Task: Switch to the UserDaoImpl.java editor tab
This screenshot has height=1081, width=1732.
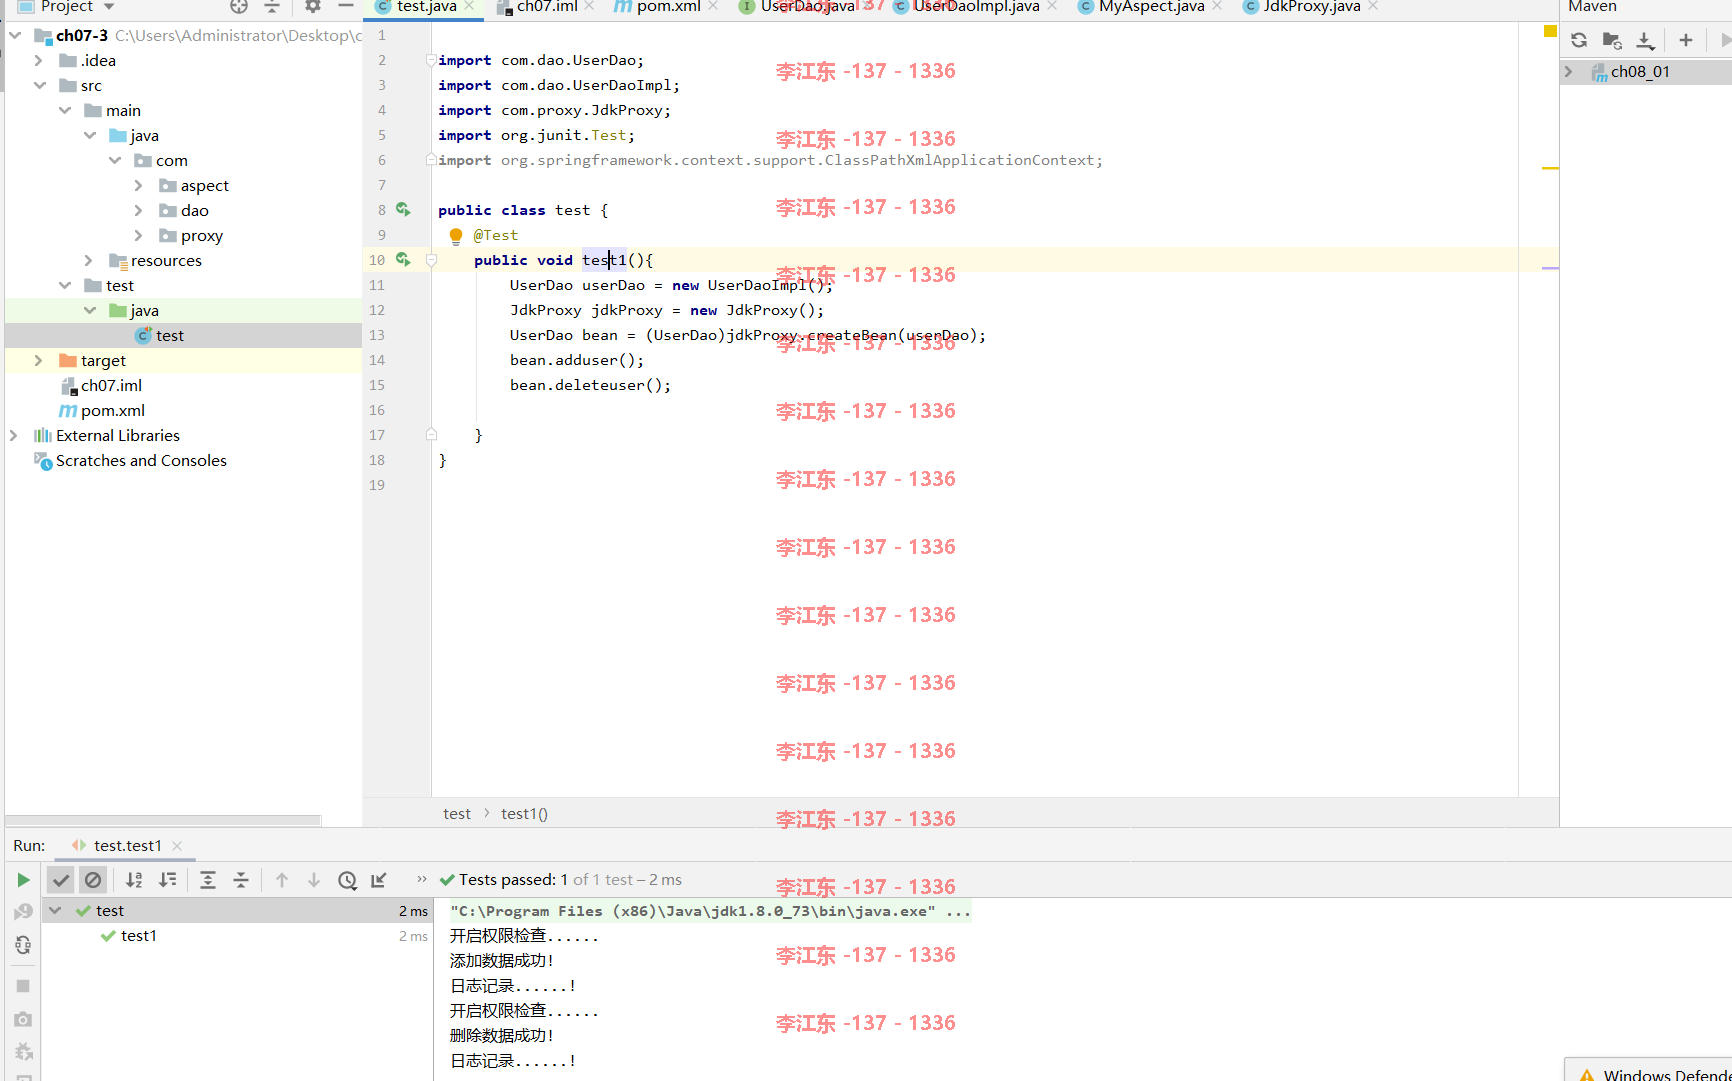Action: coord(976,7)
